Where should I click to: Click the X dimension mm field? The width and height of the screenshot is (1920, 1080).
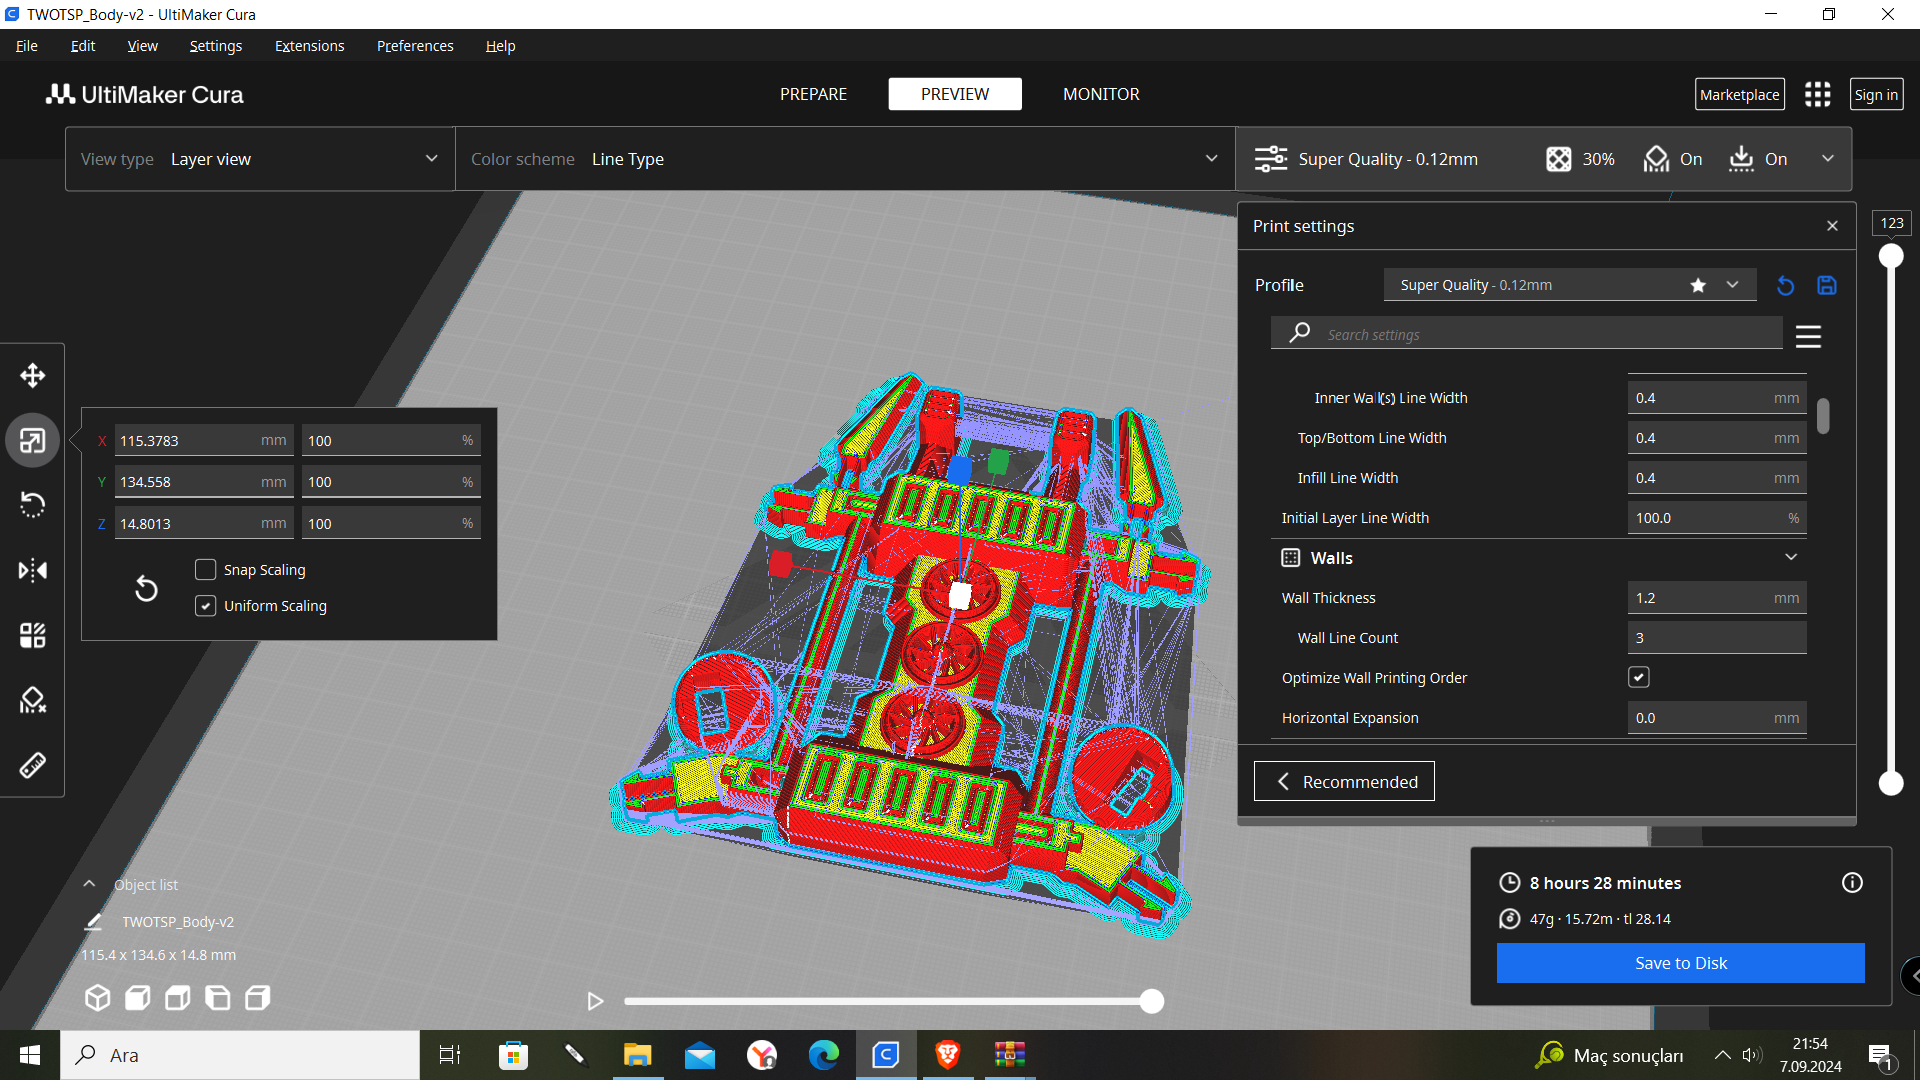point(203,440)
